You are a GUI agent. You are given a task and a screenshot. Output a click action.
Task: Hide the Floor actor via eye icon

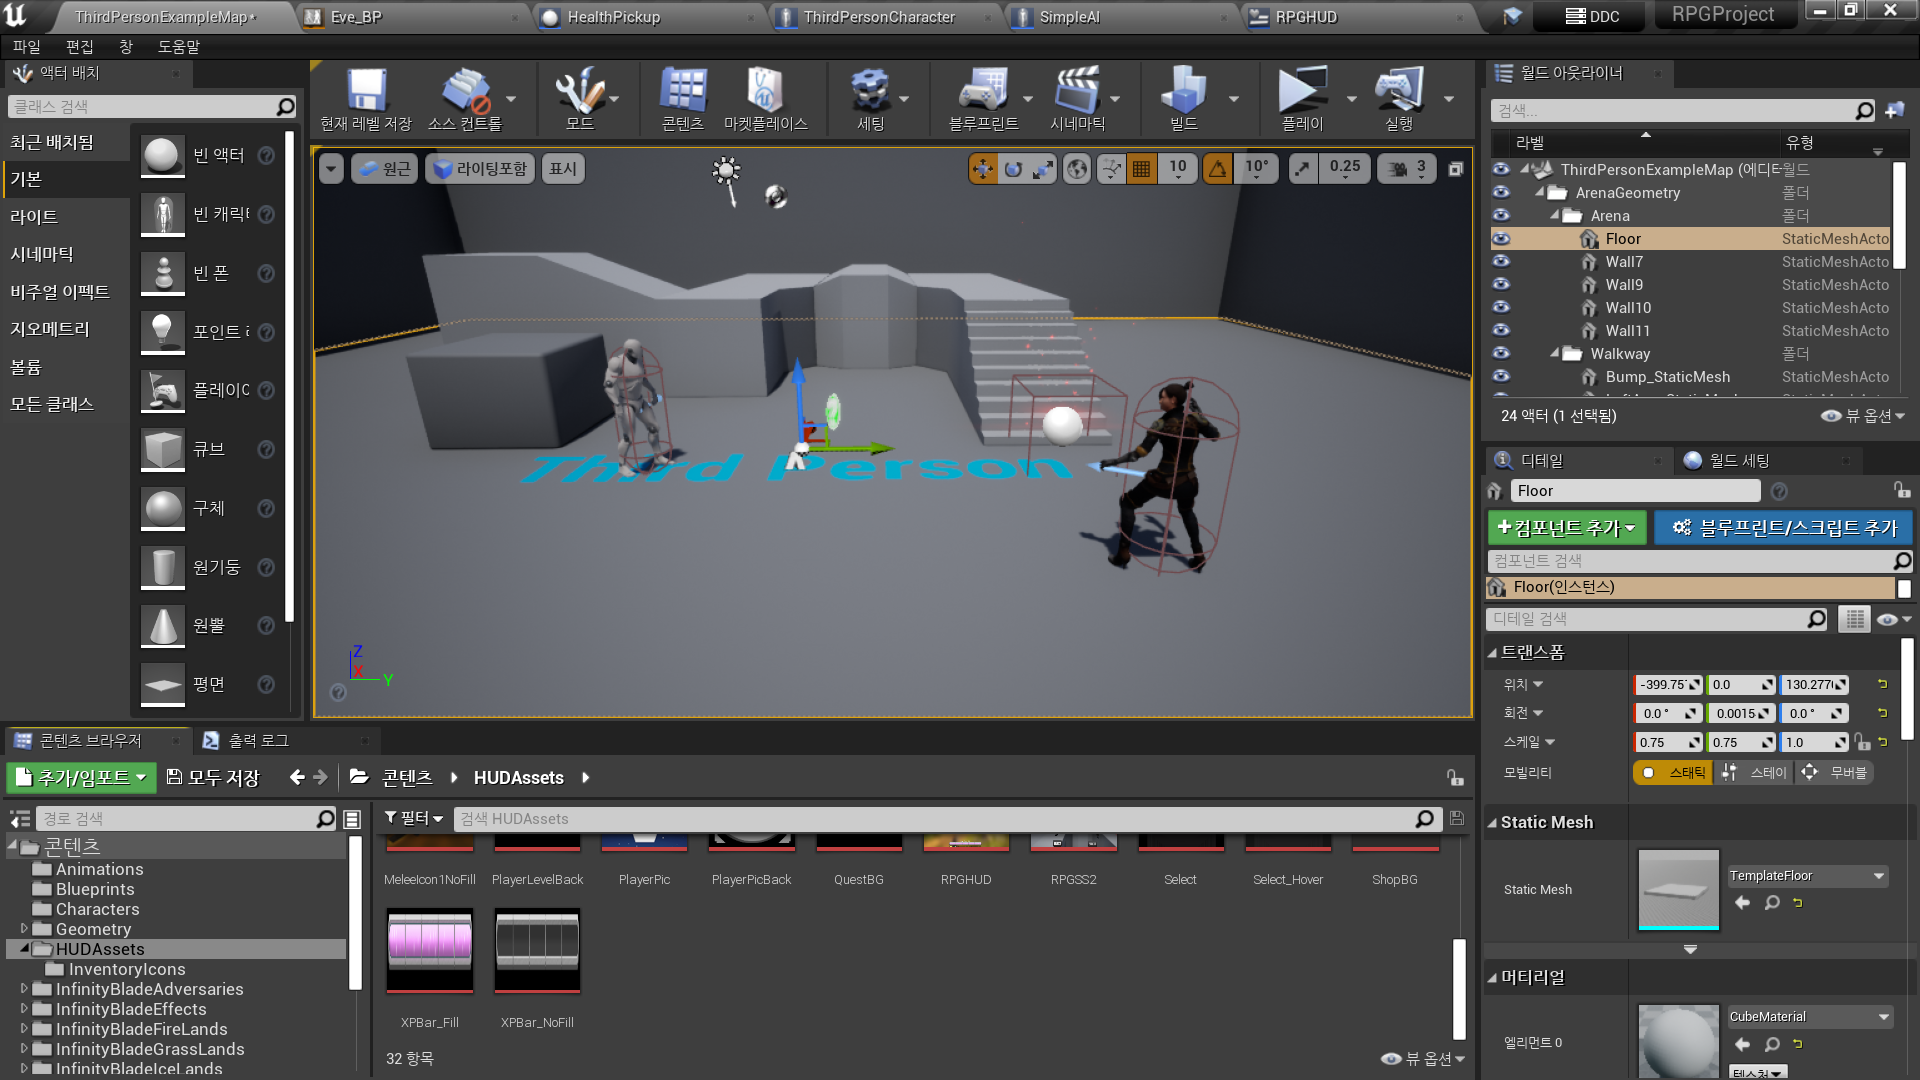[1501, 239]
